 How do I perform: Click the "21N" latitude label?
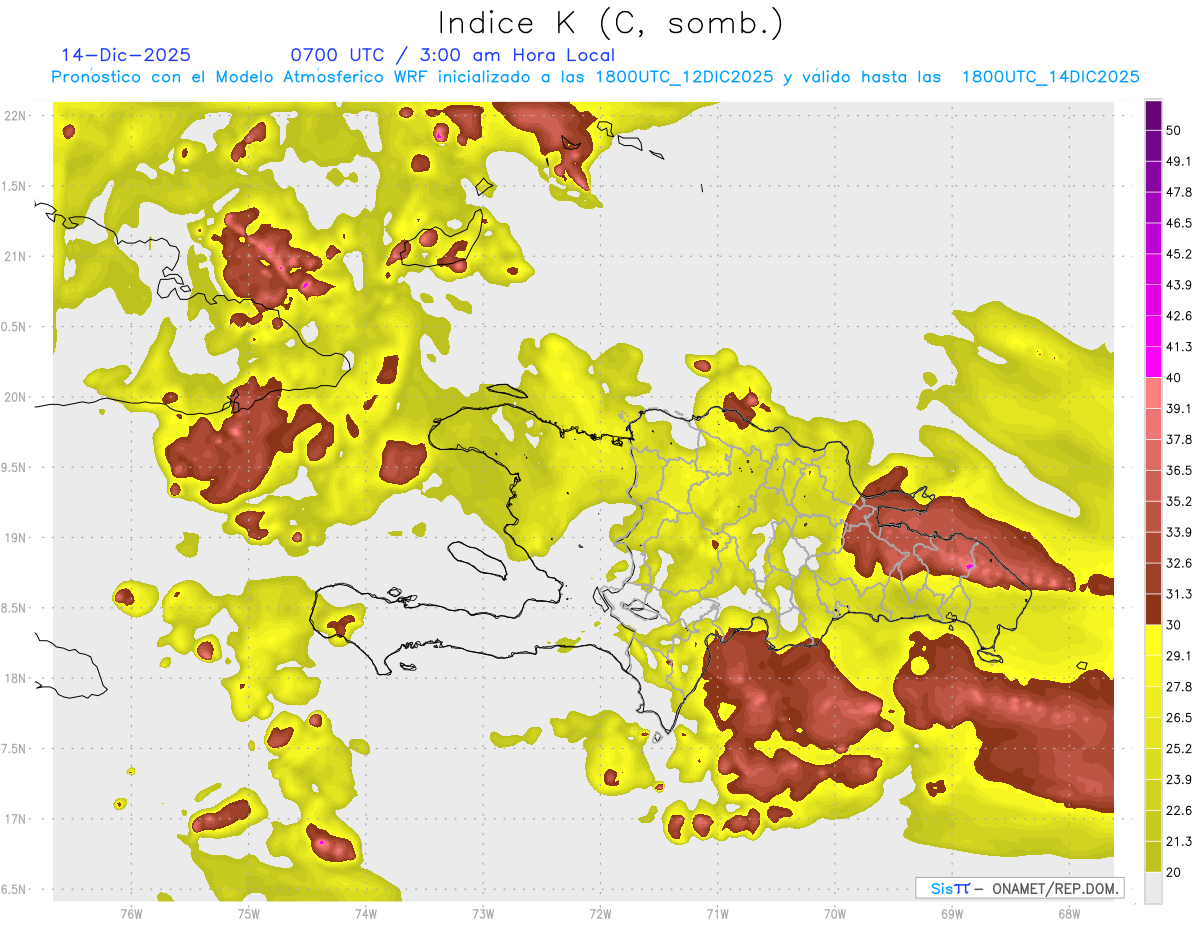[16, 256]
